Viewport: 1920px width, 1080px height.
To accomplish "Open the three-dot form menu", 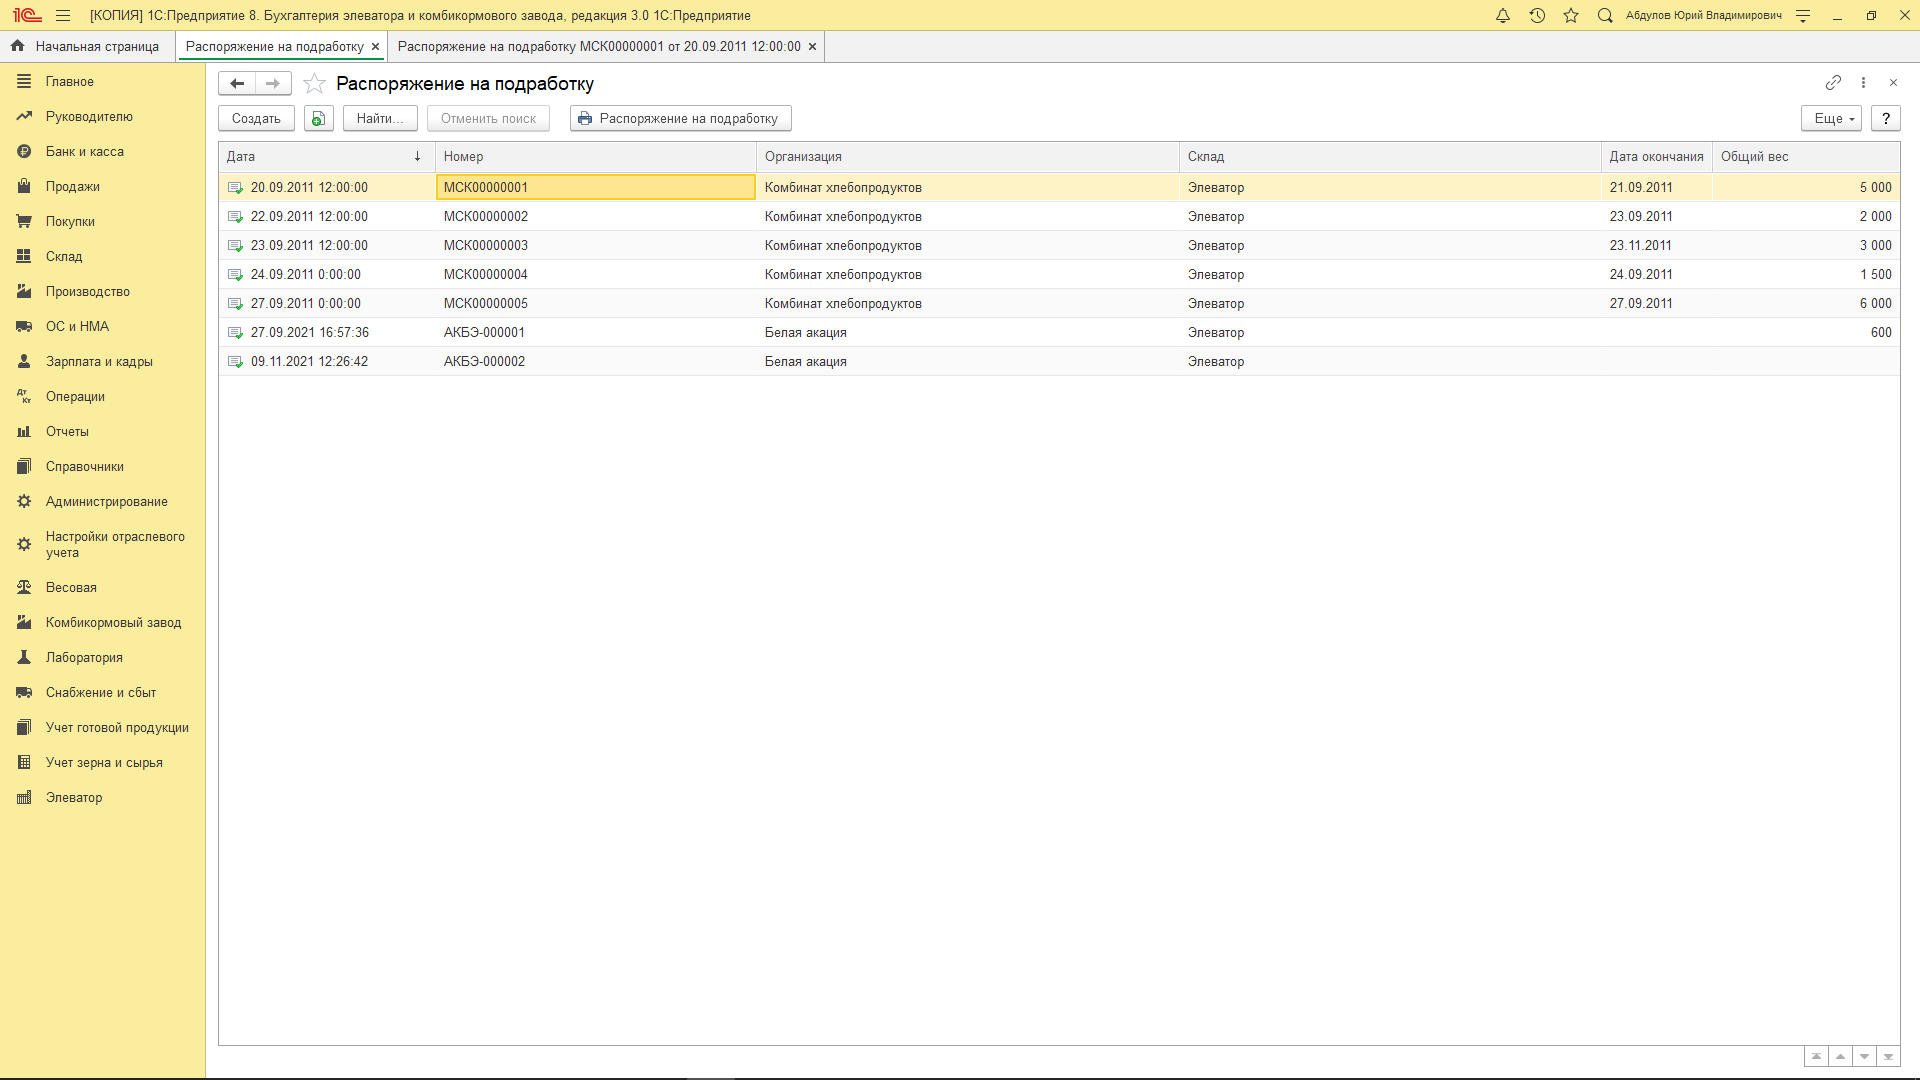I will (1863, 83).
